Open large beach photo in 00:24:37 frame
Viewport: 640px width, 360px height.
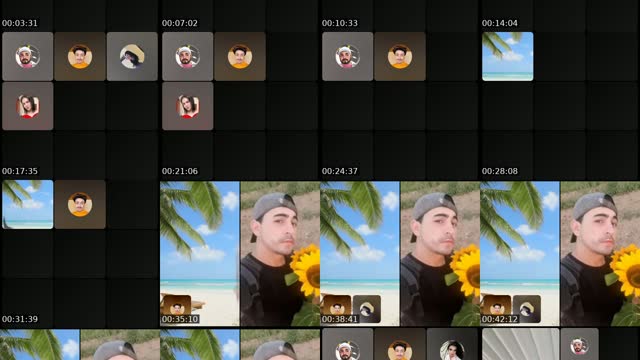click(x=360, y=253)
